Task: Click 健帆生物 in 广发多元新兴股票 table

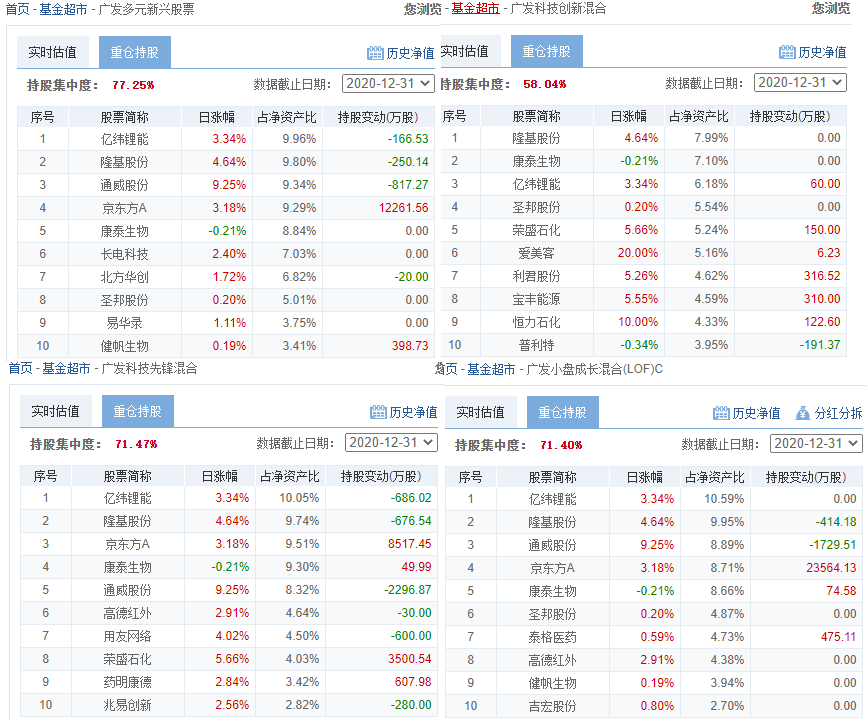Action: (124, 346)
